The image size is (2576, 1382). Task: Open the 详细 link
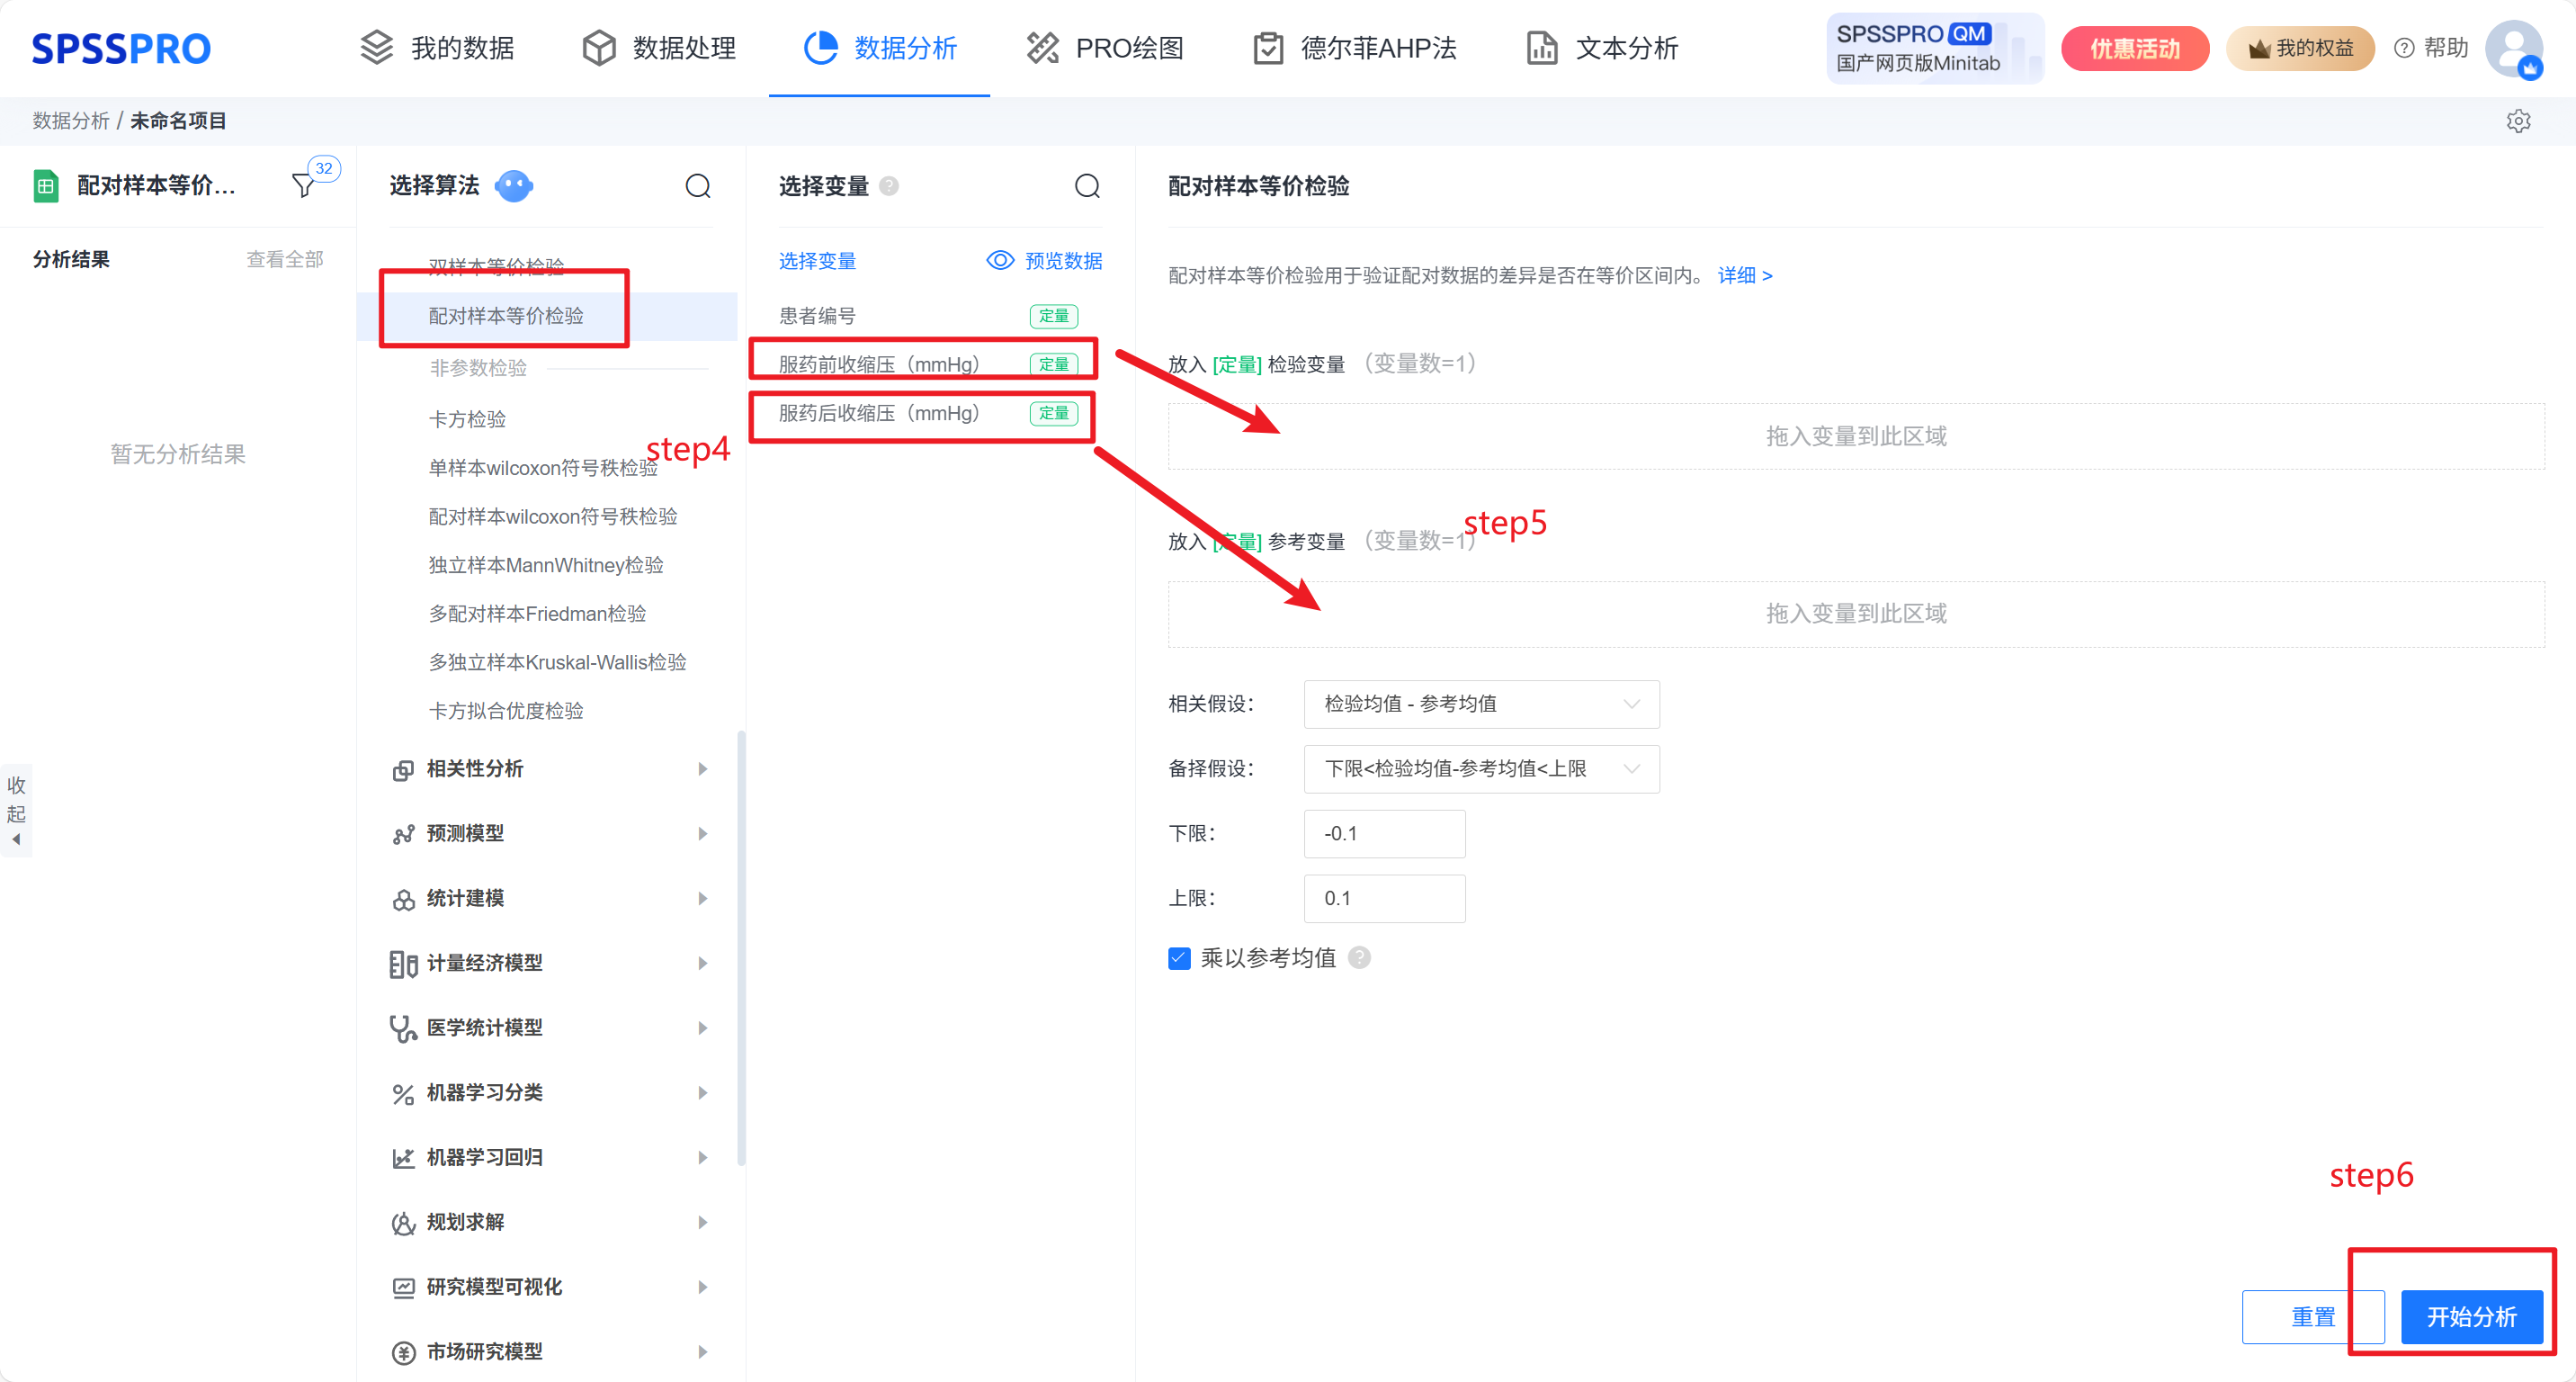coord(1745,276)
